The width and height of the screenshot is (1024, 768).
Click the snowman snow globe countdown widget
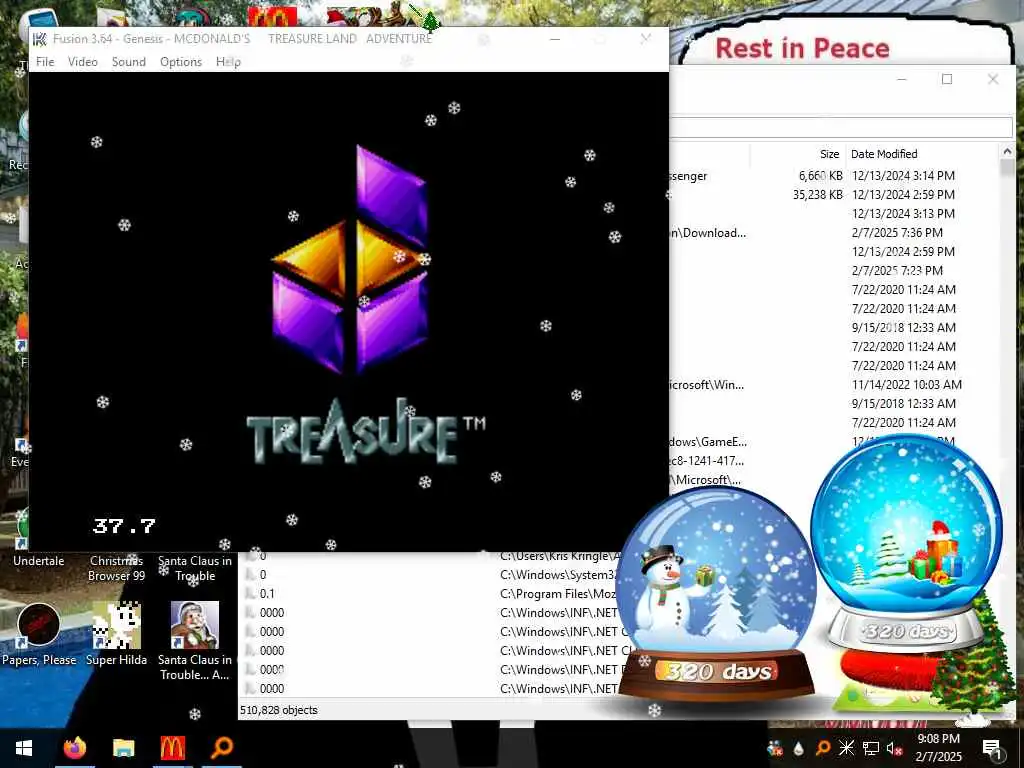[716, 594]
